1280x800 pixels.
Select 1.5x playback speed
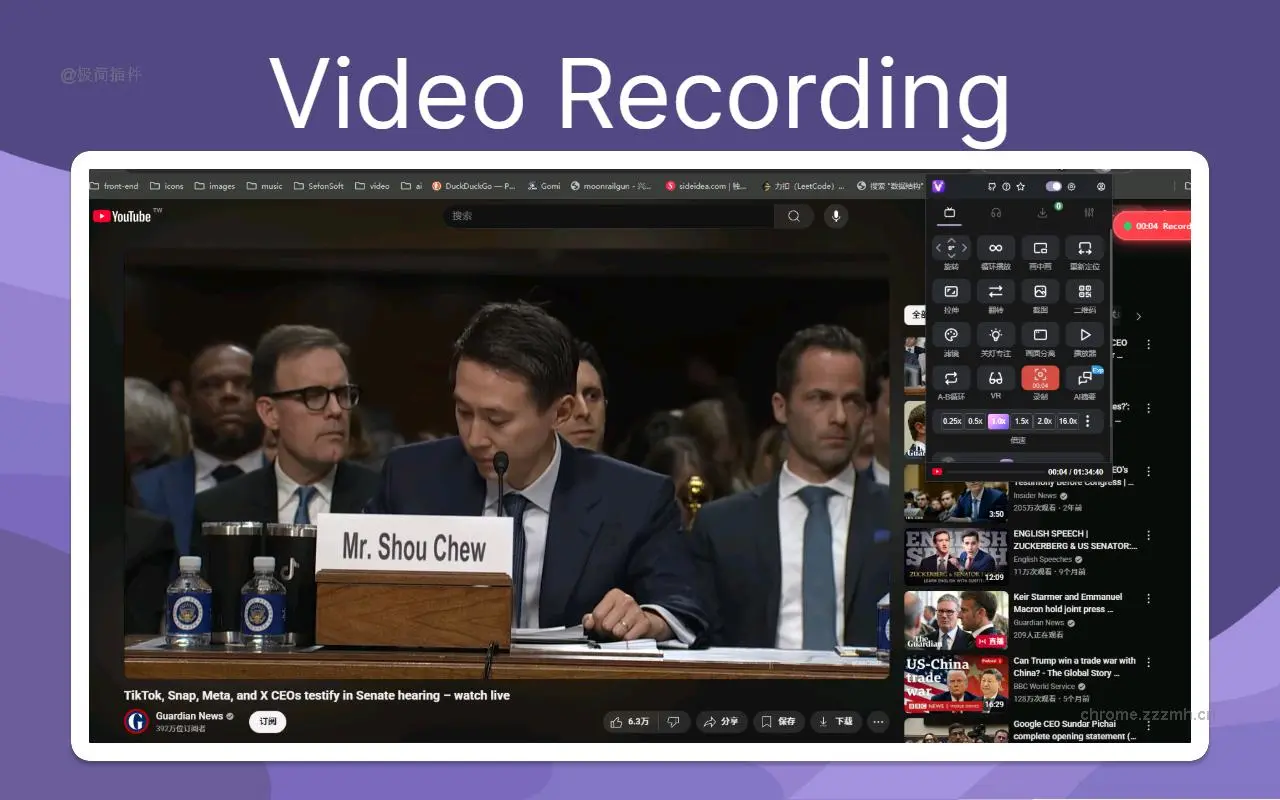[x=1021, y=421]
